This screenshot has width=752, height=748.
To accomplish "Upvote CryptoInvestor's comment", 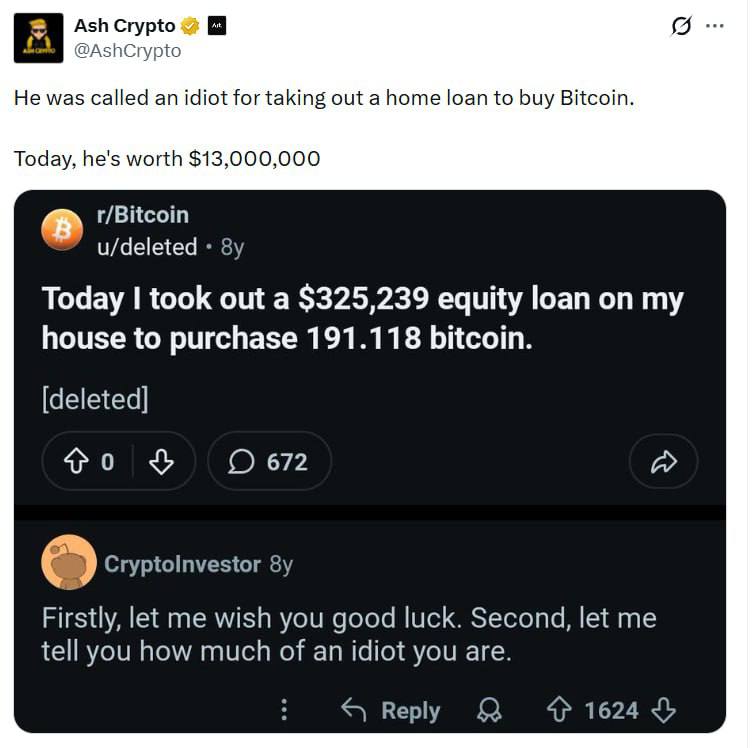I will [x=559, y=710].
